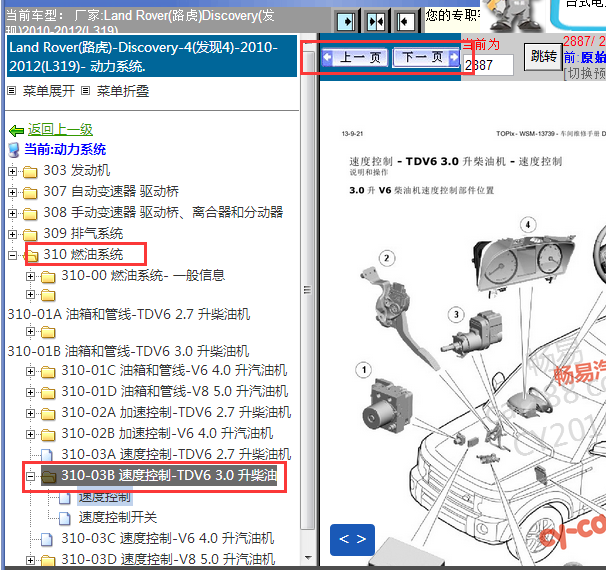This screenshot has width=606, height=570.
Task: Click the folder icon for 310-02B 加速控制
Action: pyautogui.click(x=48, y=435)
